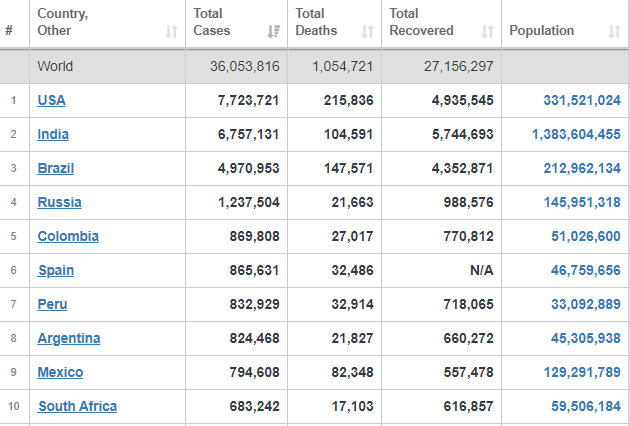The width and height of the screenshot is (630, 426).
Task: Select World total cases 36,053,816
Action: (x=245, y=66)
